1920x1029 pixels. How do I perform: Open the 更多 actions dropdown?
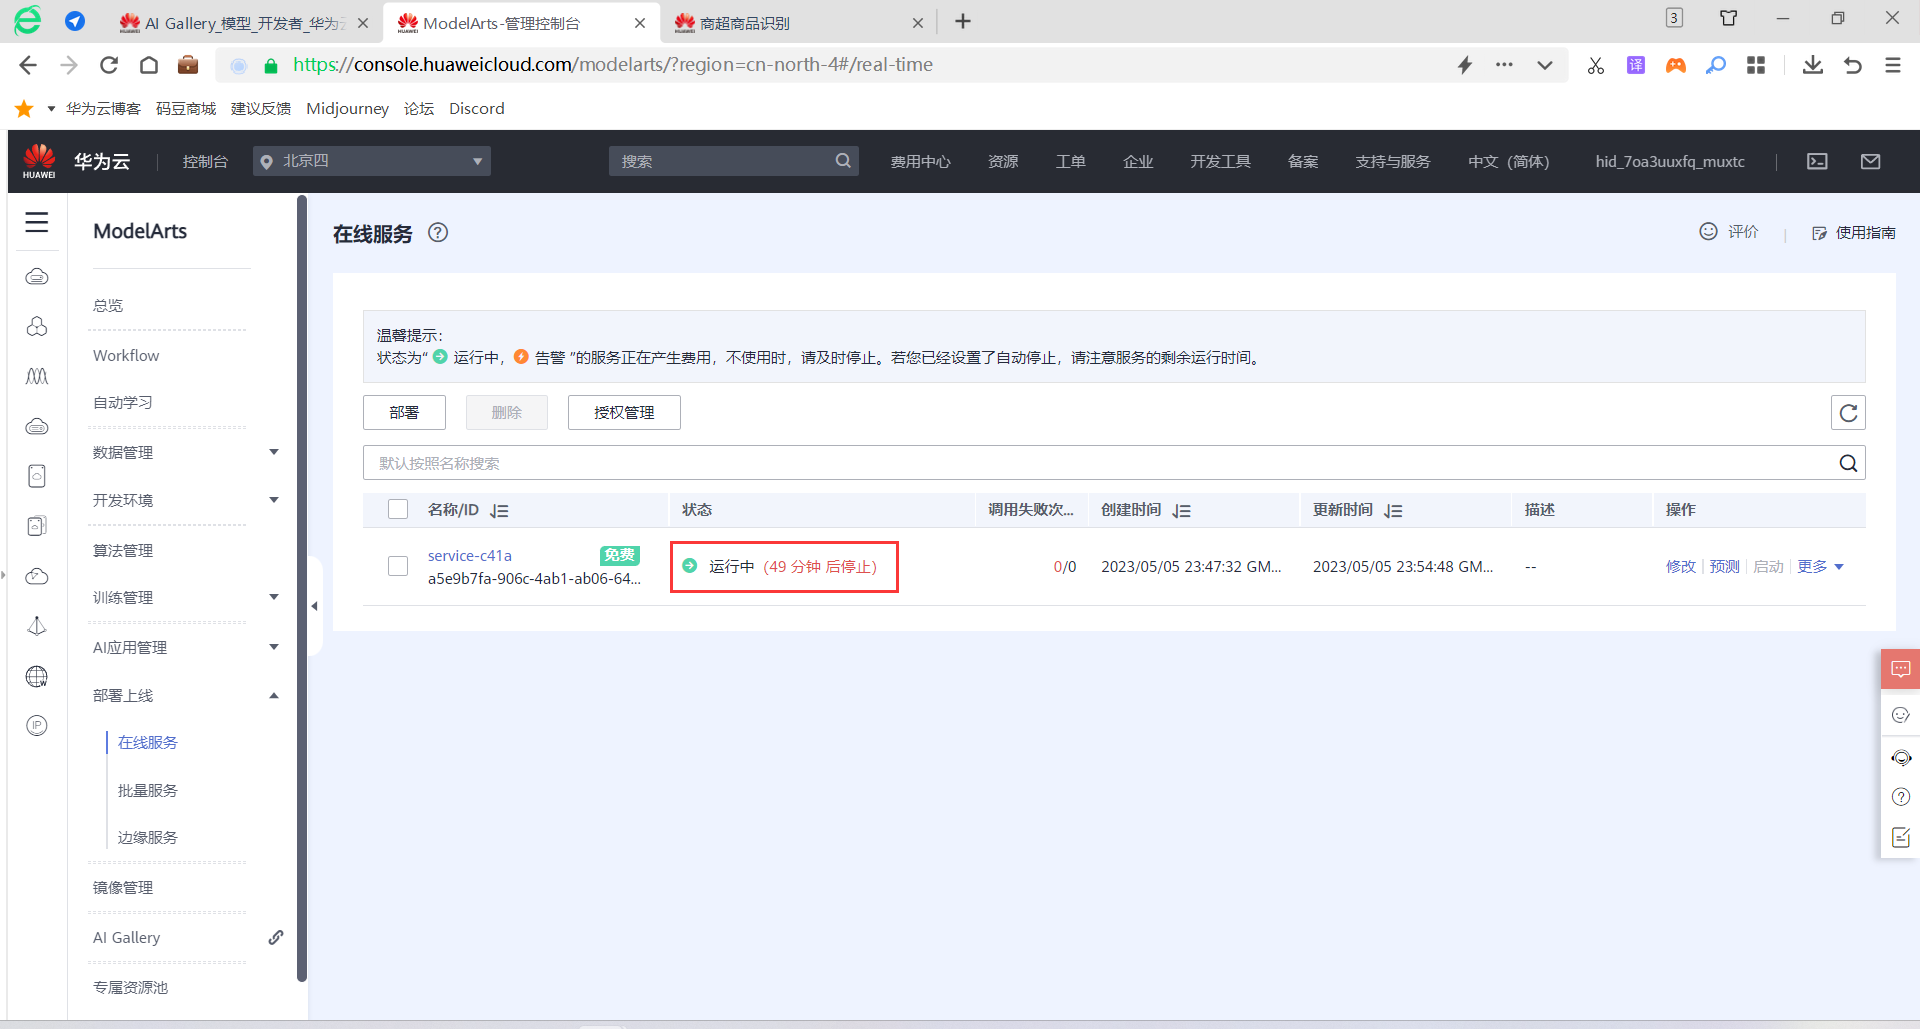coord(1820,567)
